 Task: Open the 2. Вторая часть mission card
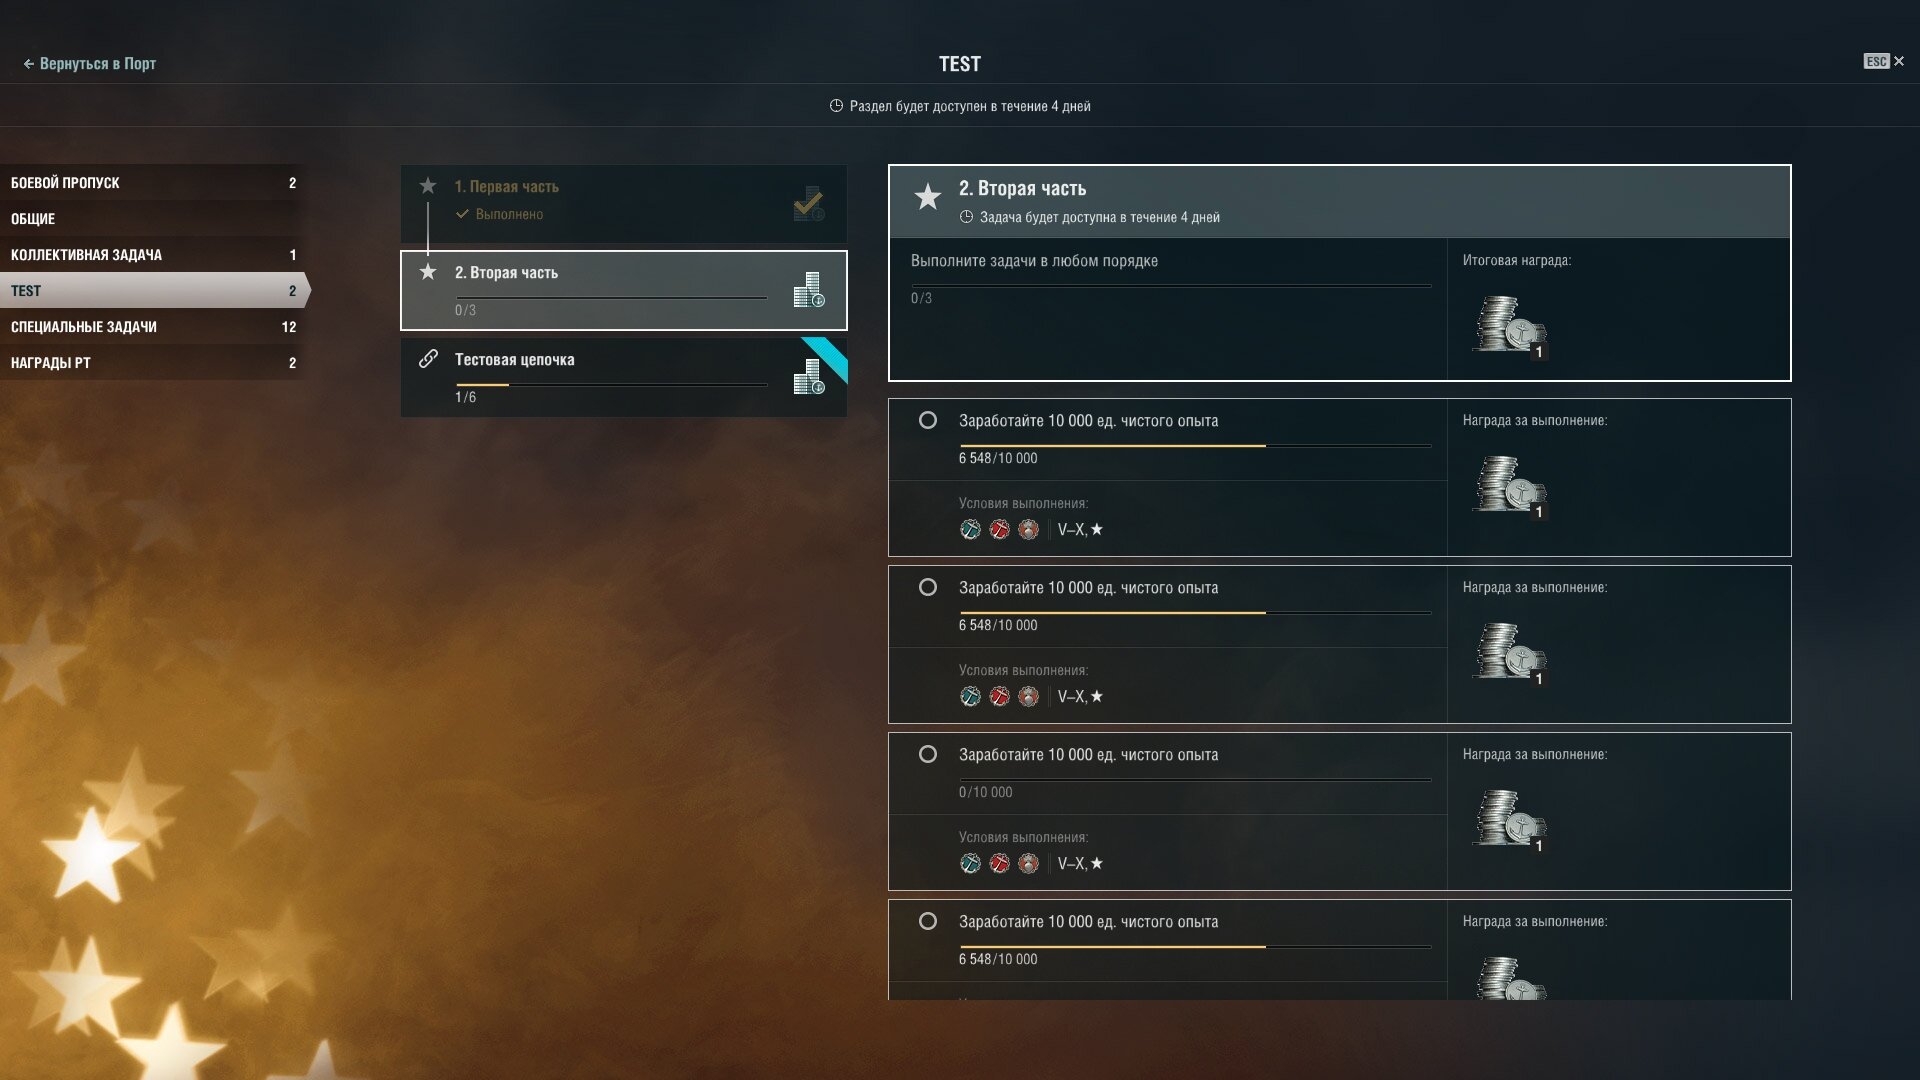point(624,290)
